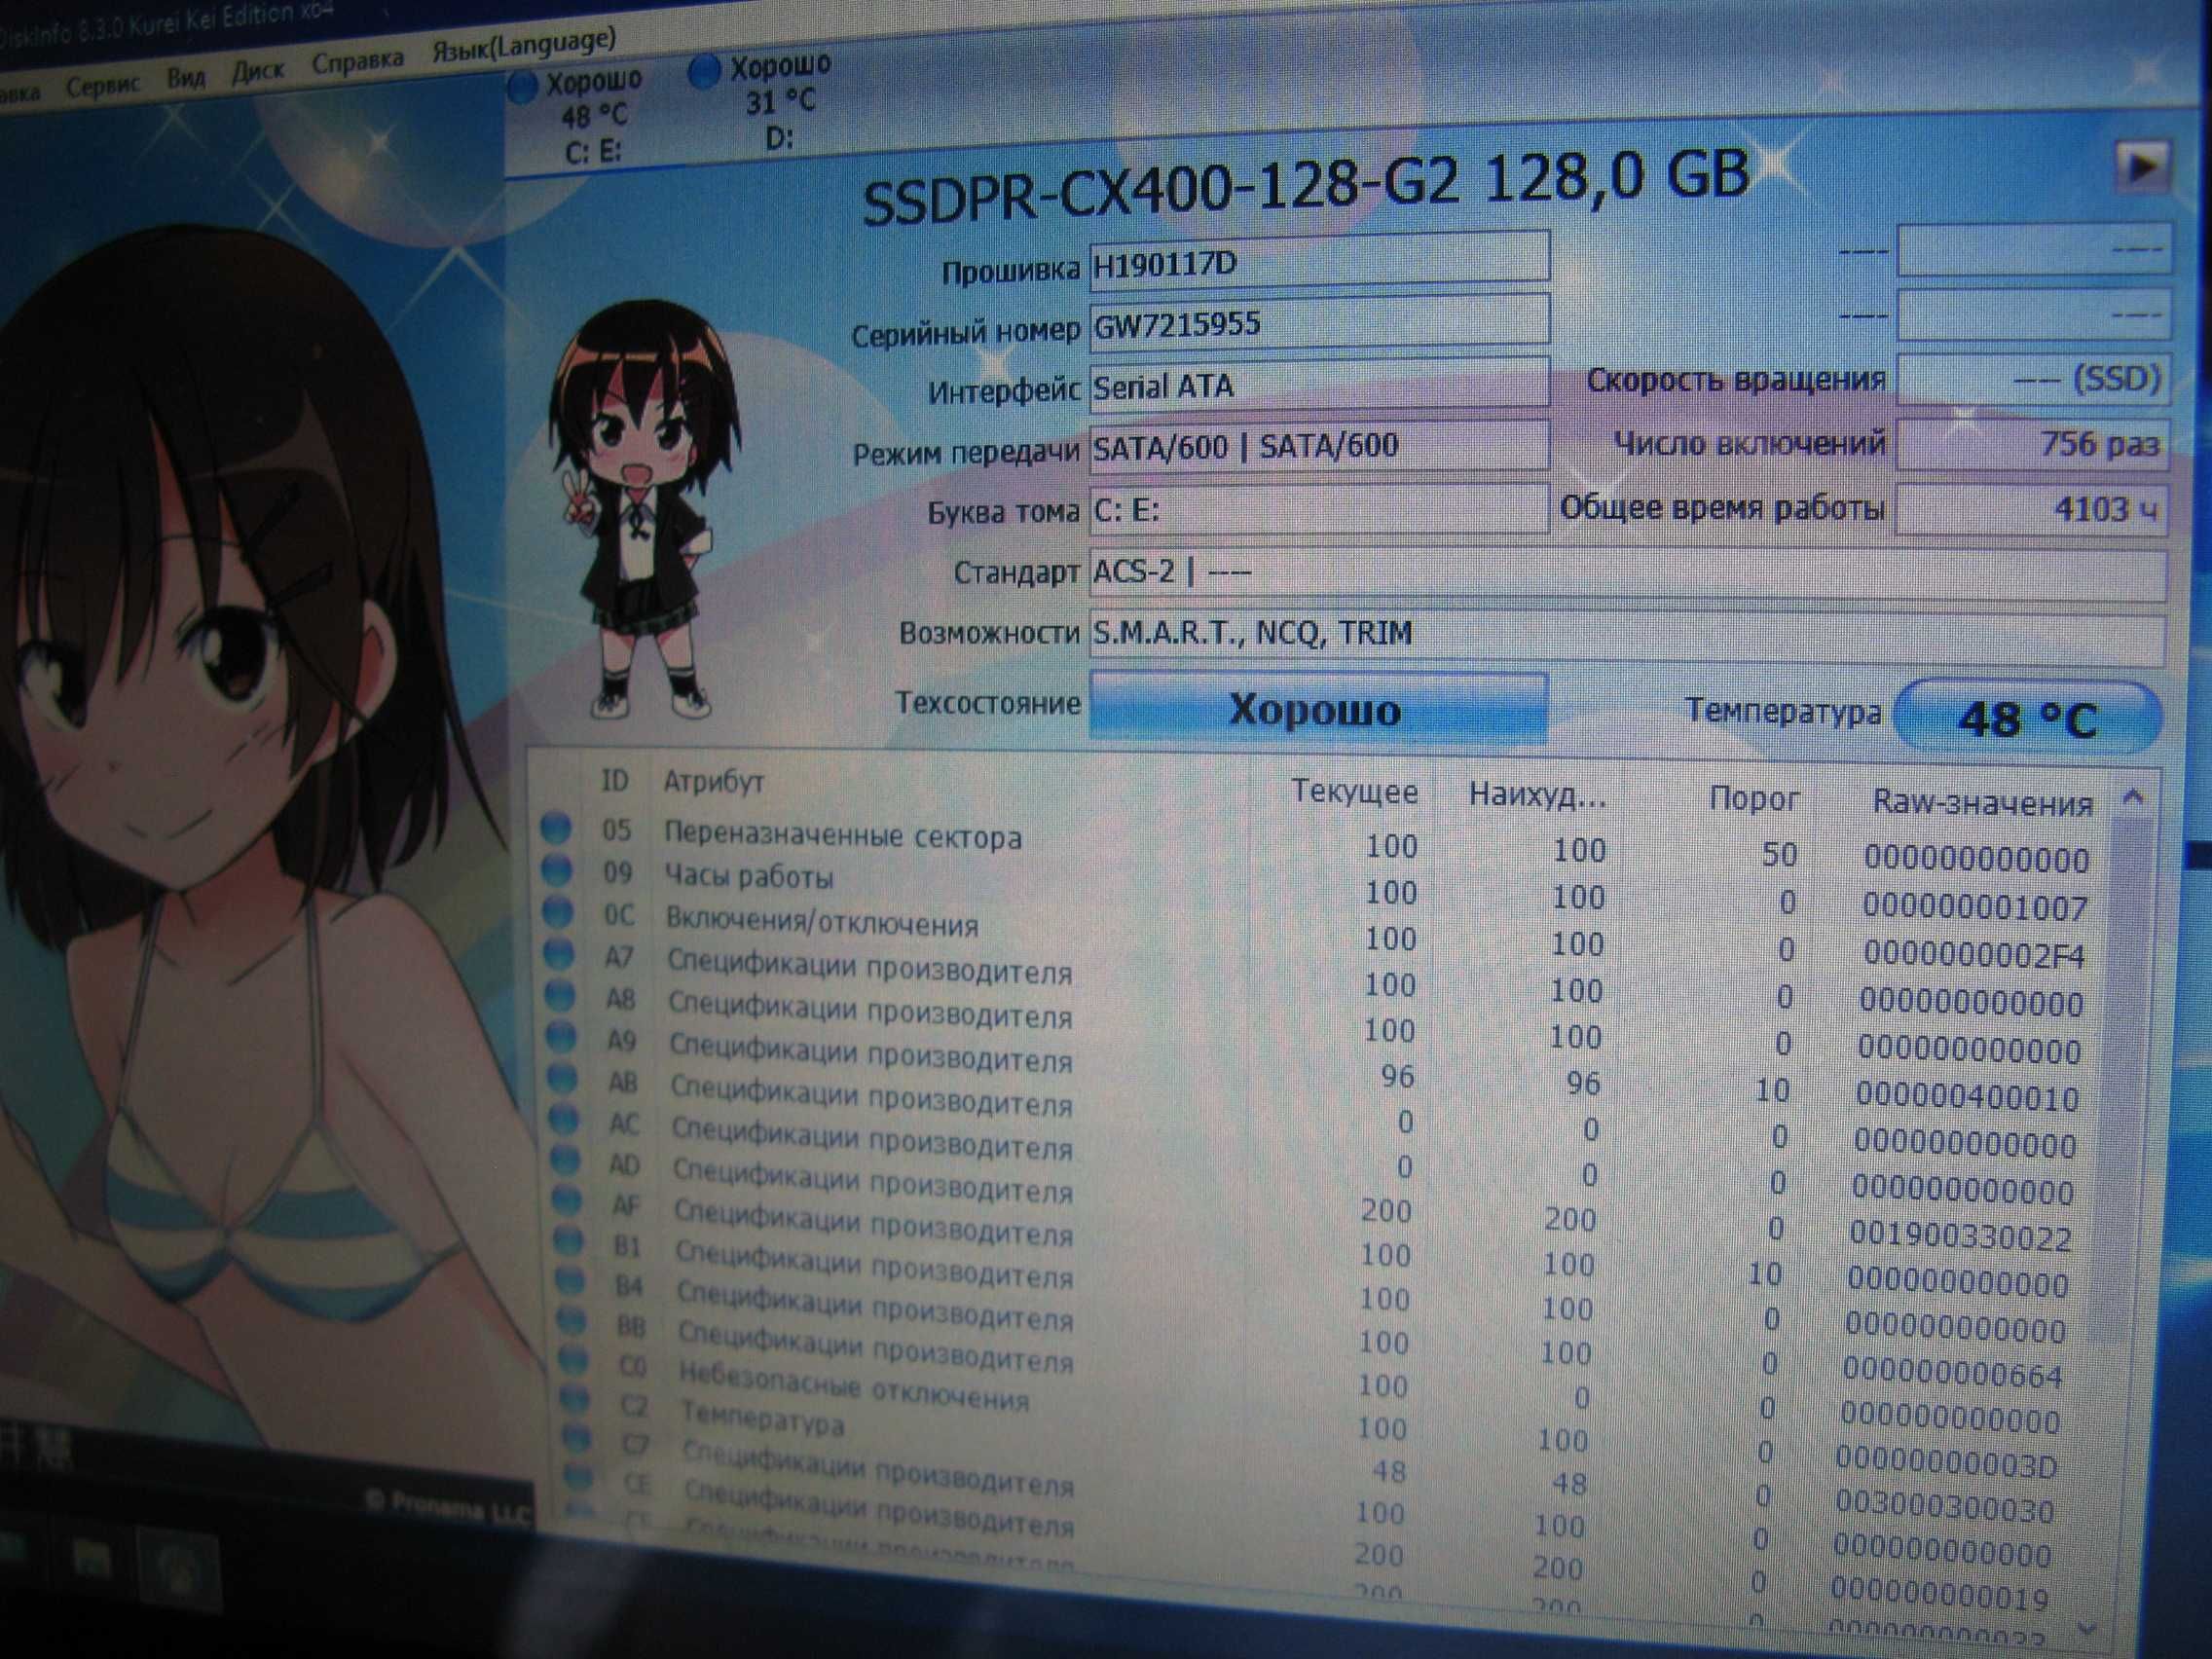Click the Наихуд... column header

1536,796
